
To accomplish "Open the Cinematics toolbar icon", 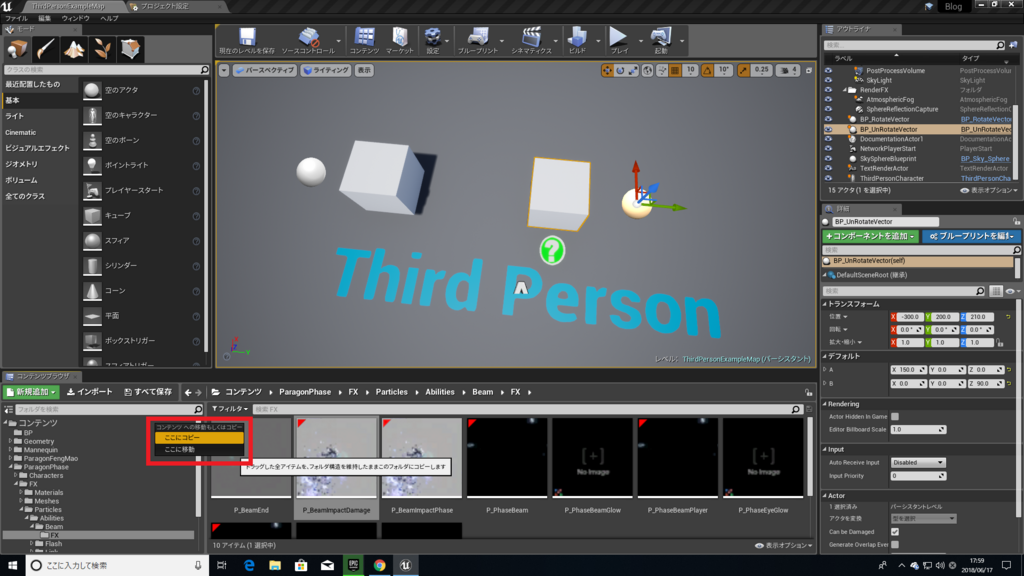I will tap(531, 41).
